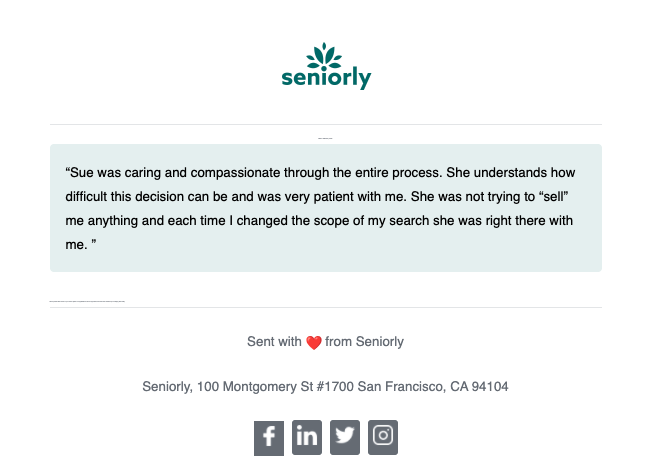Click the phrase She understands how
658x463 pixels.
click(510, 173)
